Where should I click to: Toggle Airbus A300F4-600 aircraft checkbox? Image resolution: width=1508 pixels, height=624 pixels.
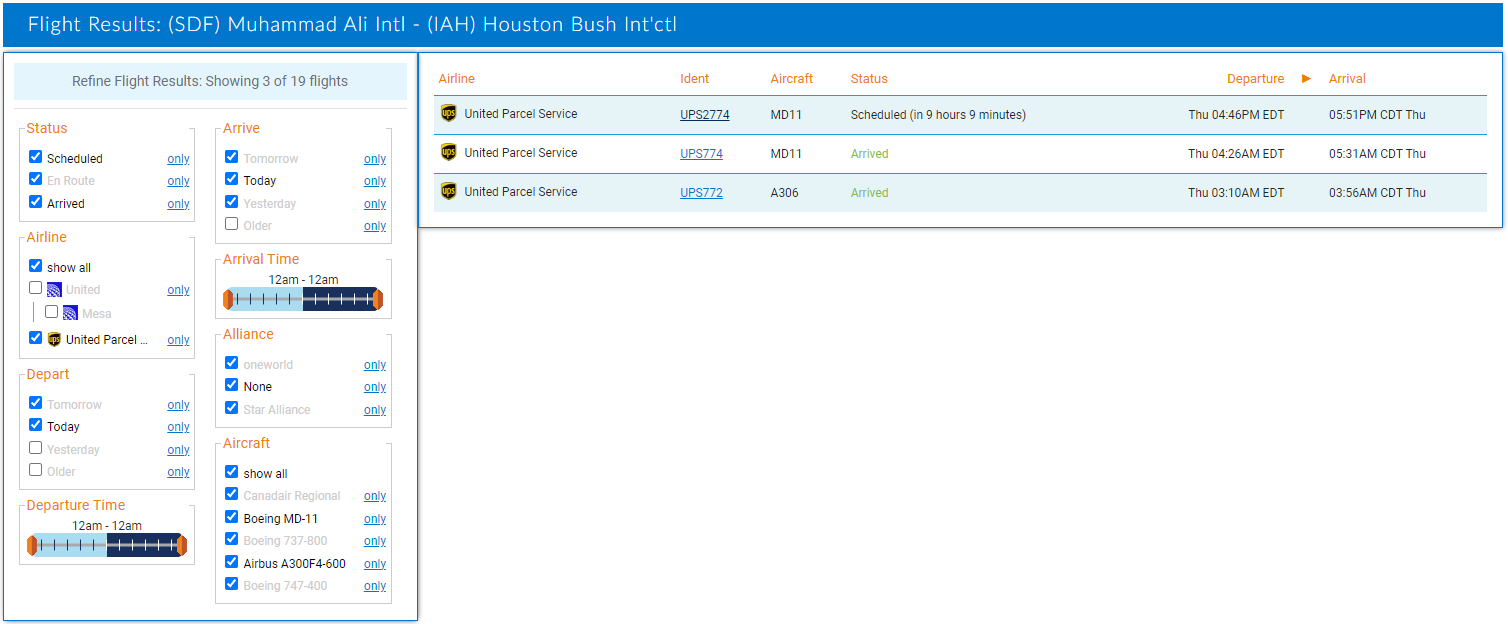232,562
